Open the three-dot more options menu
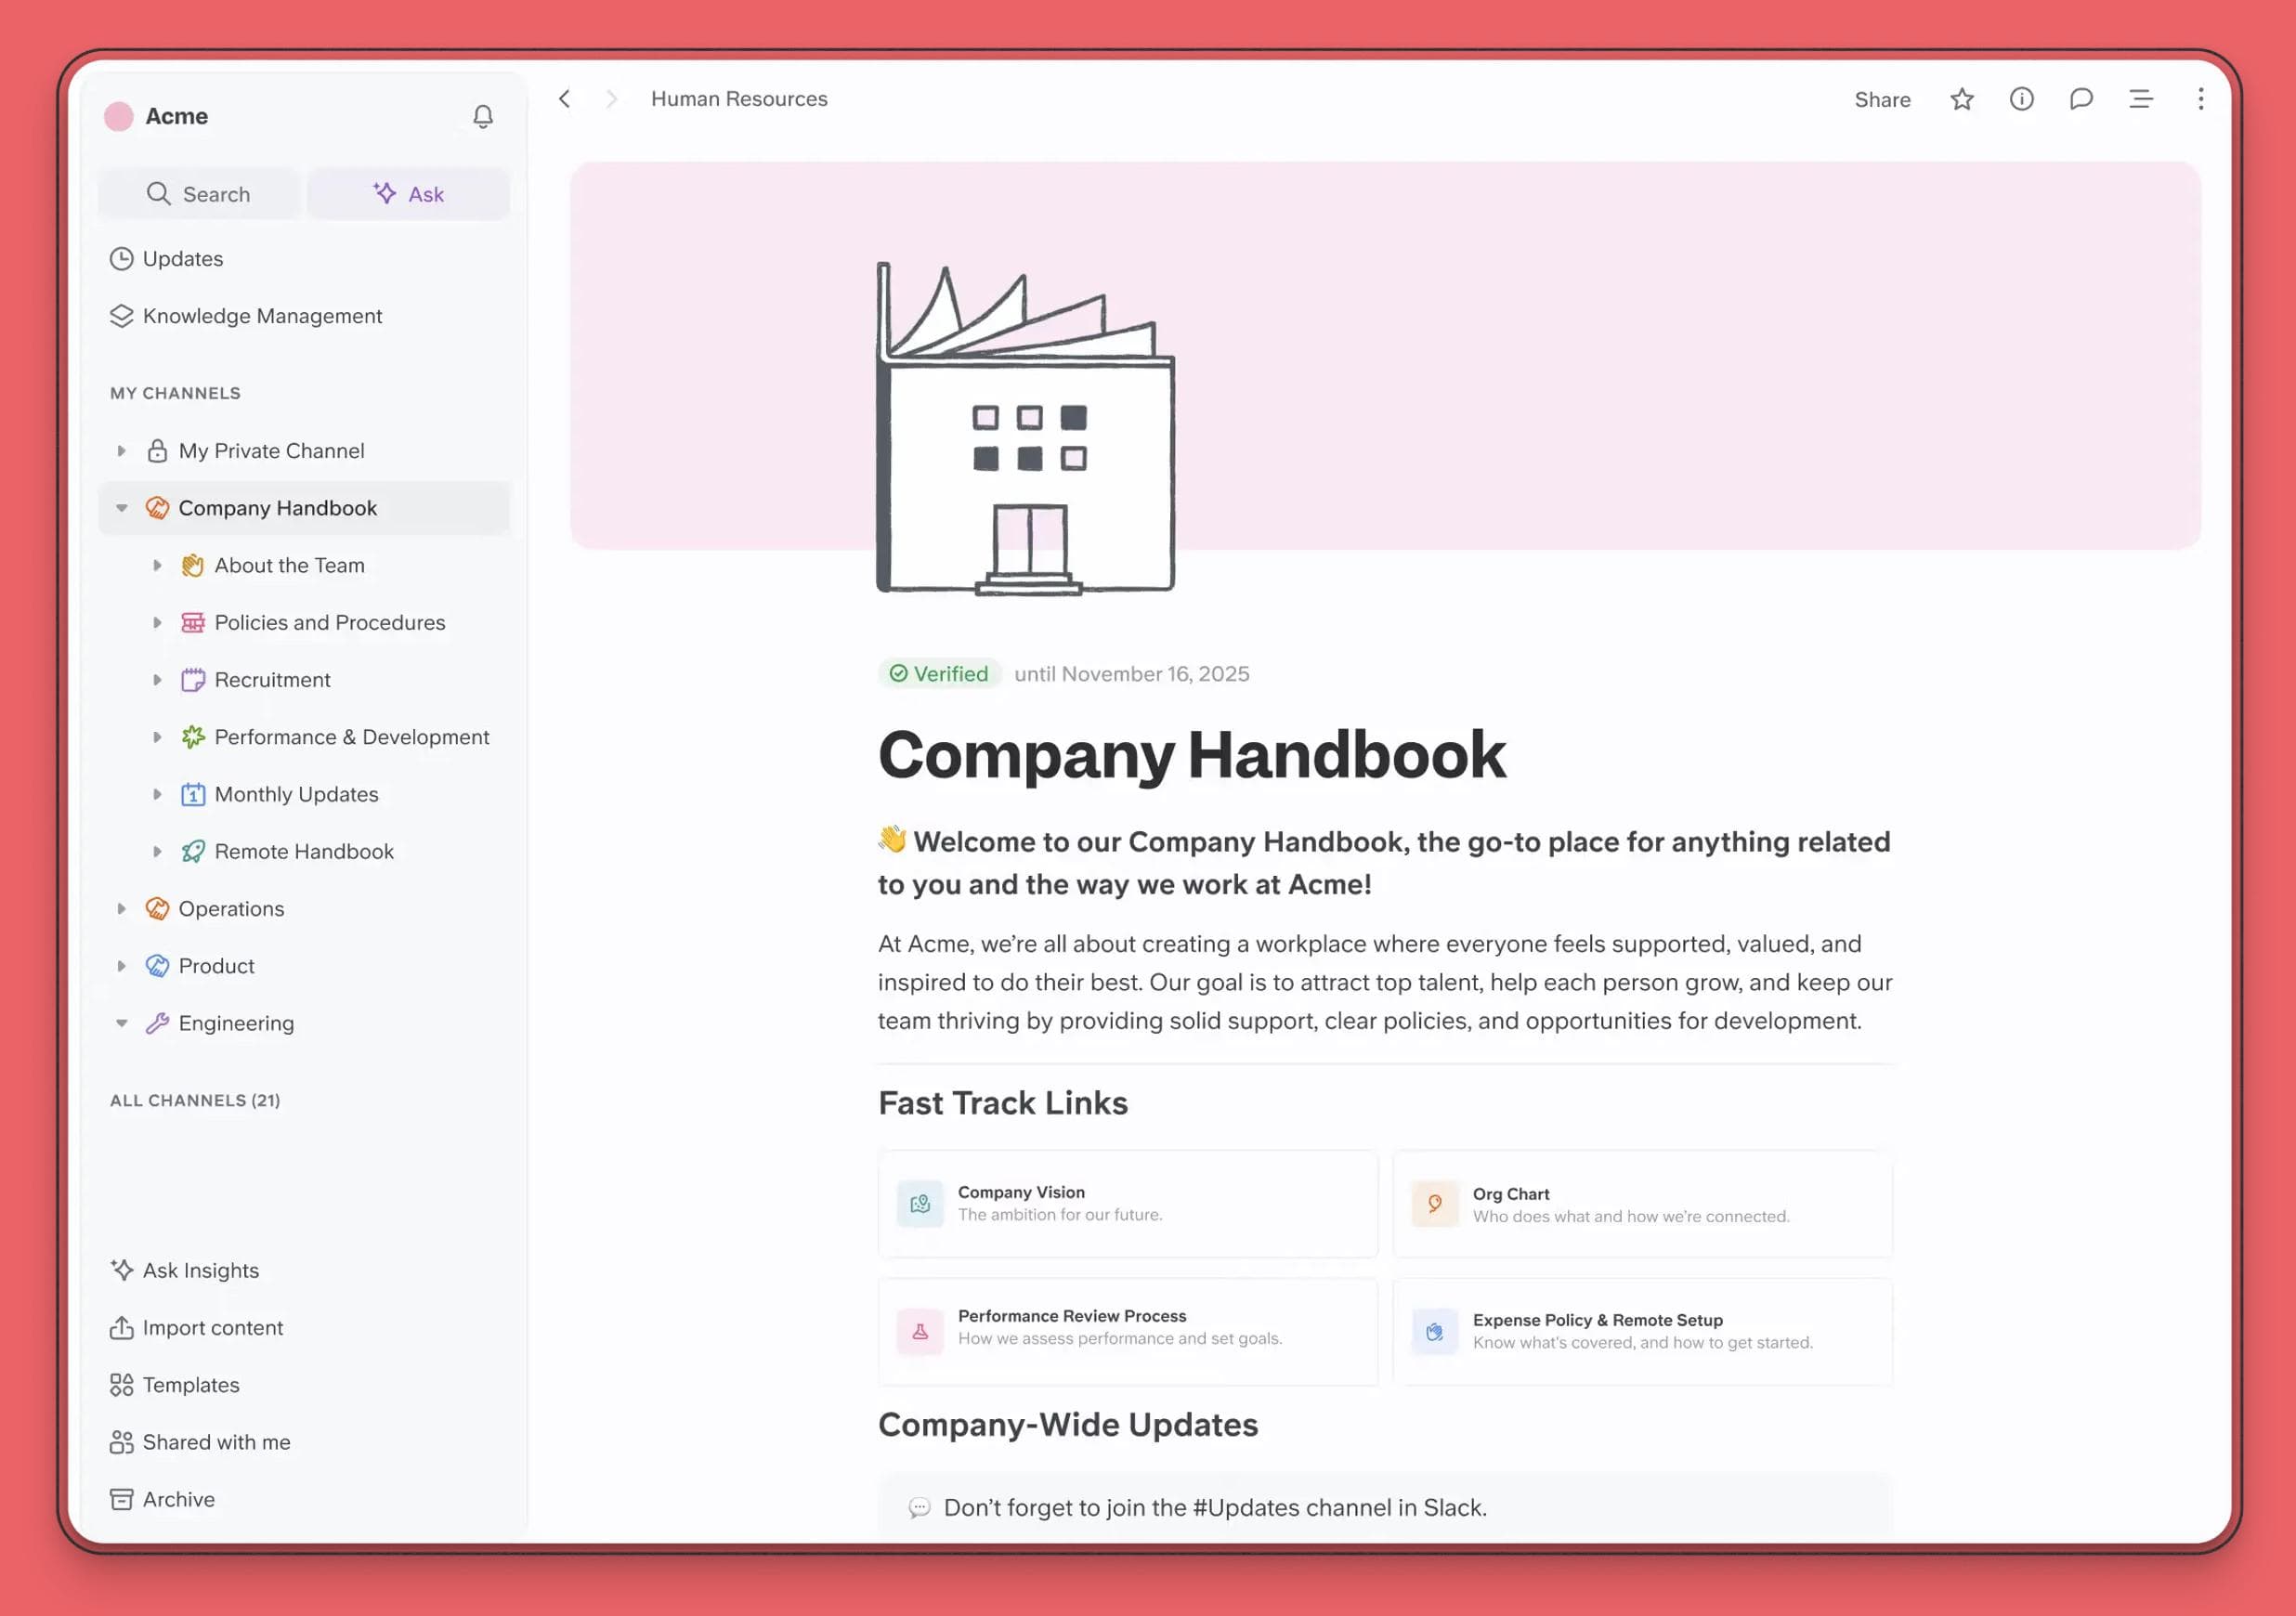Image resolution: width=2296 pixels, height=1616 pixels. [2200, 99]
